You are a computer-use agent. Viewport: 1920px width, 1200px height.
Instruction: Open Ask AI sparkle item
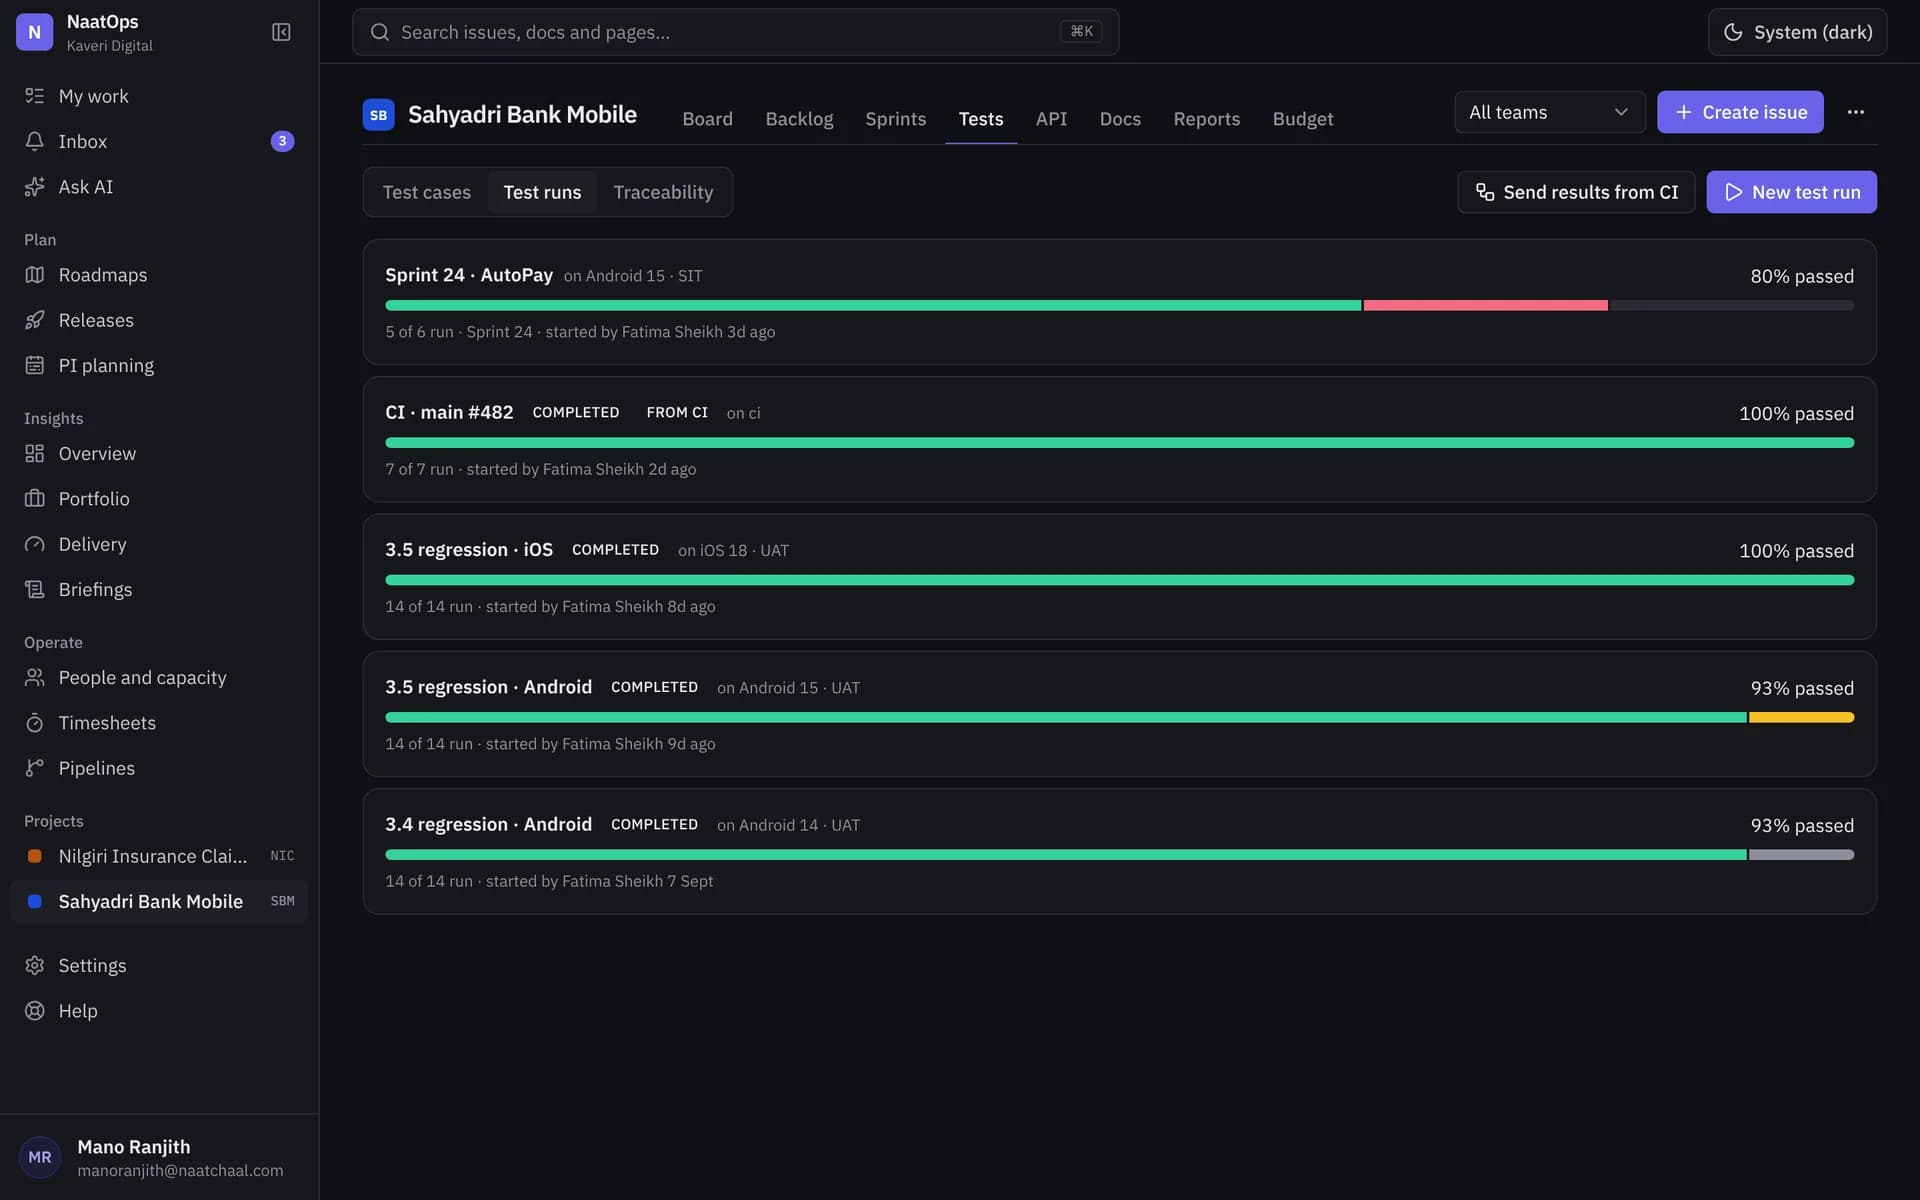(159, 186)
